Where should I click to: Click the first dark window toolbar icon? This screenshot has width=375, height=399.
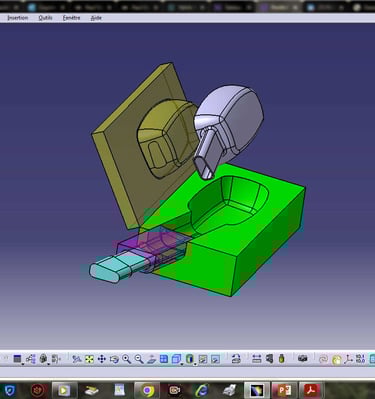click(17, 359)
